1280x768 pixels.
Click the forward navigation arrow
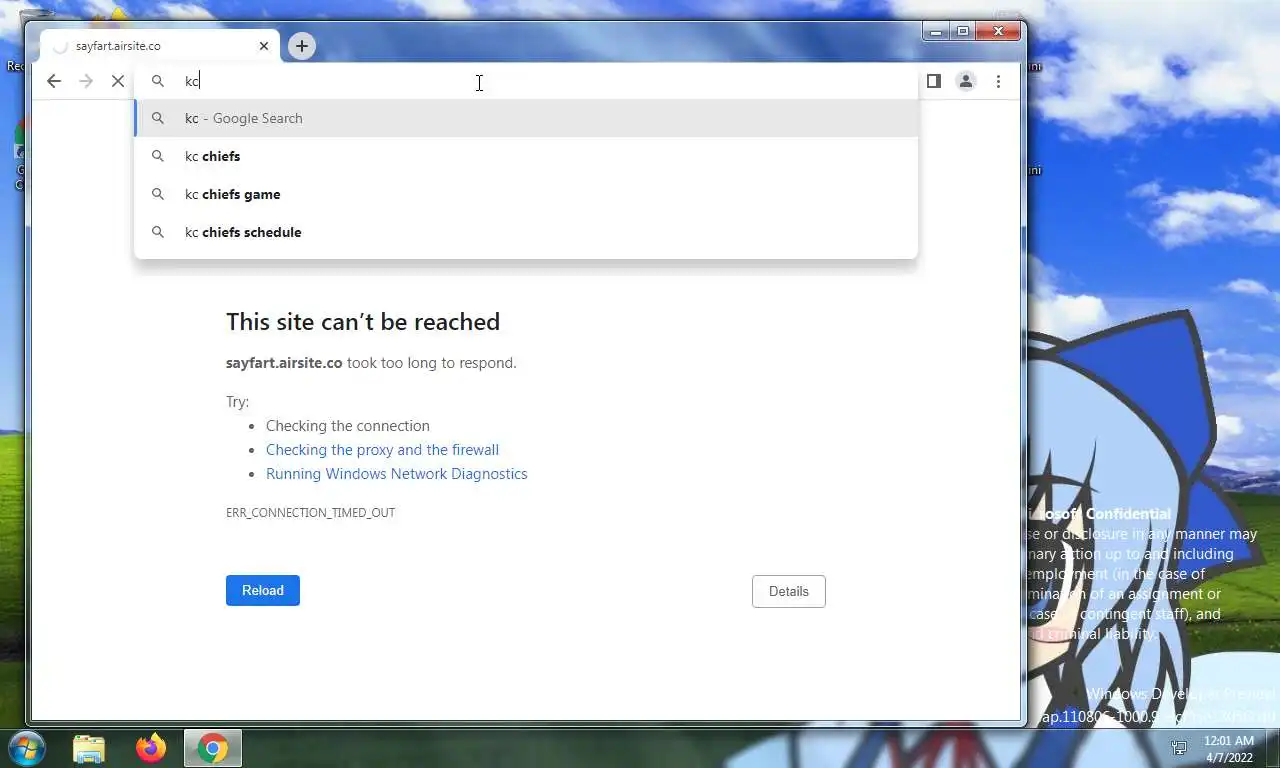pos(86,81)
